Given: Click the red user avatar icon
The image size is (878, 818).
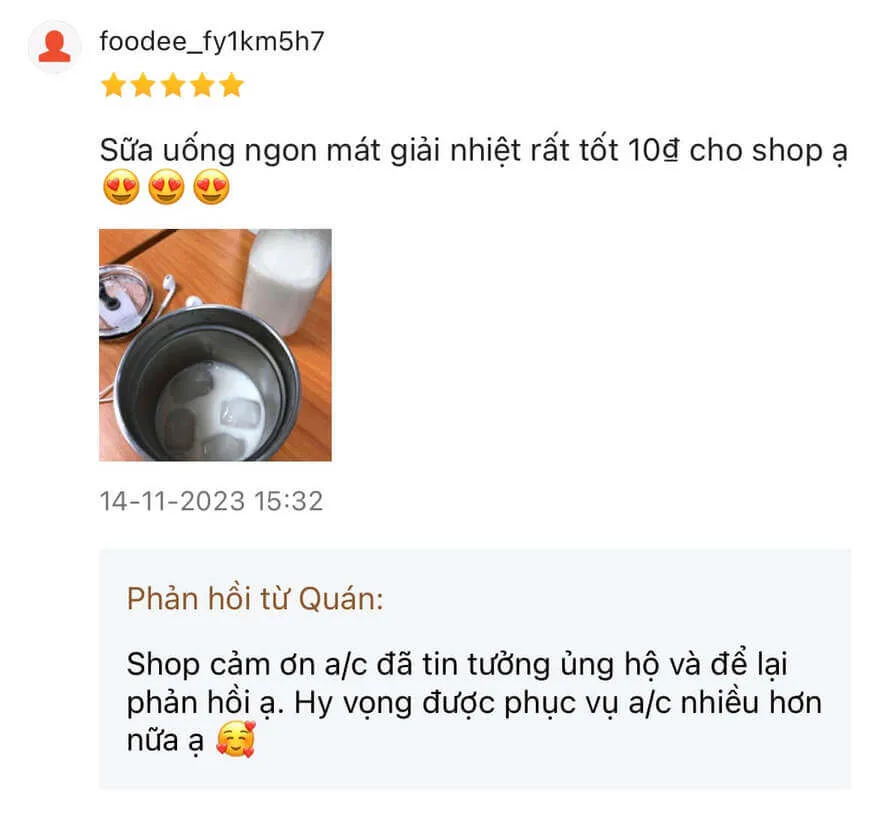Looking at the screenshot, I should pos(54,47).
